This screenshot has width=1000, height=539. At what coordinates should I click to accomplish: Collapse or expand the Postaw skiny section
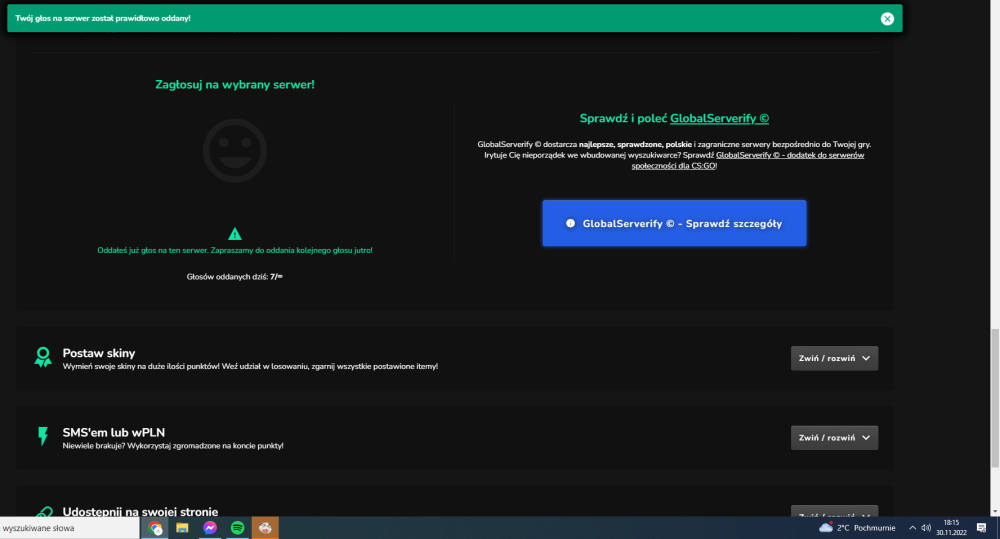click(834, 358)
